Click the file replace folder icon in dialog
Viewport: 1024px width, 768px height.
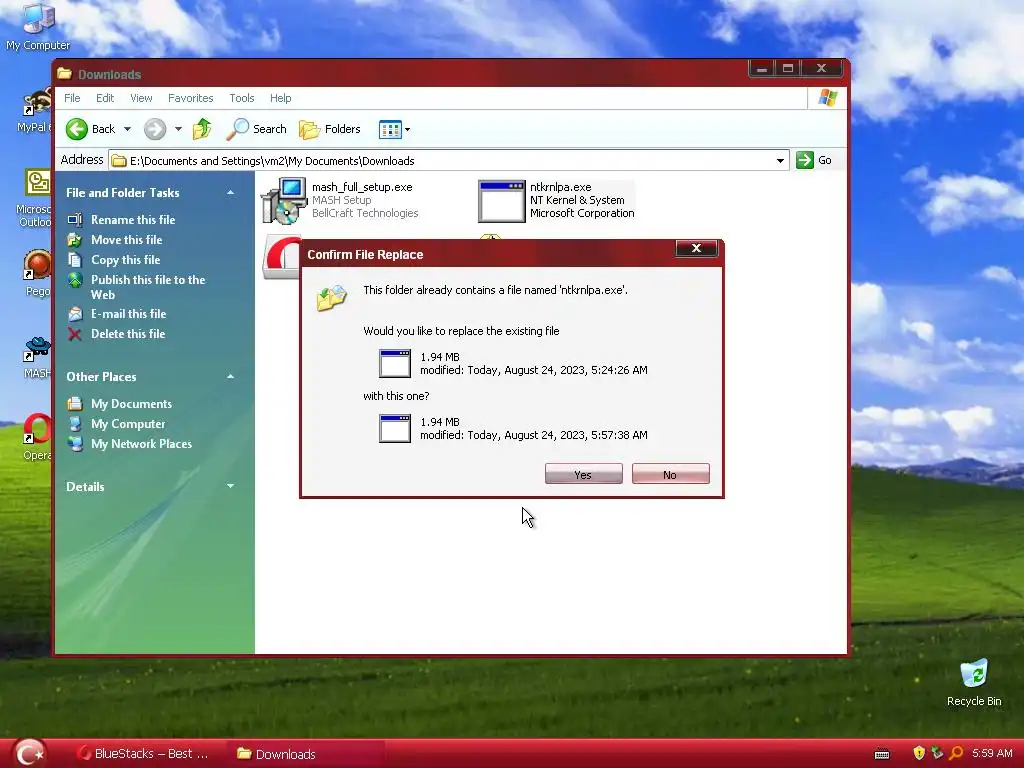[x=332, y=298]
